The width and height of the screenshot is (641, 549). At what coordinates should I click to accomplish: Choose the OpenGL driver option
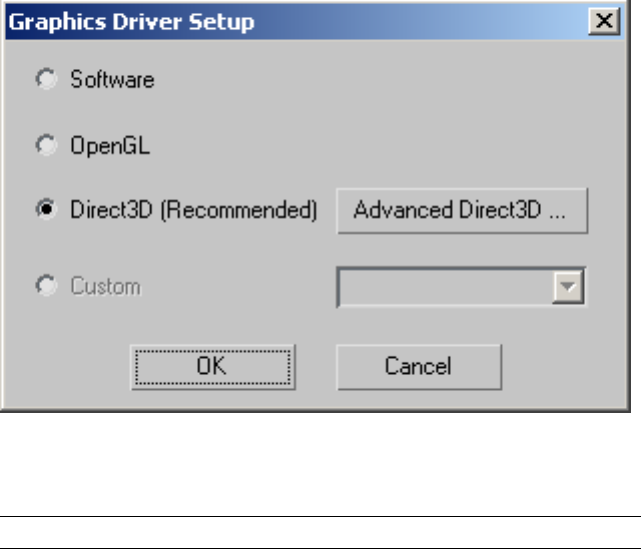46,146
